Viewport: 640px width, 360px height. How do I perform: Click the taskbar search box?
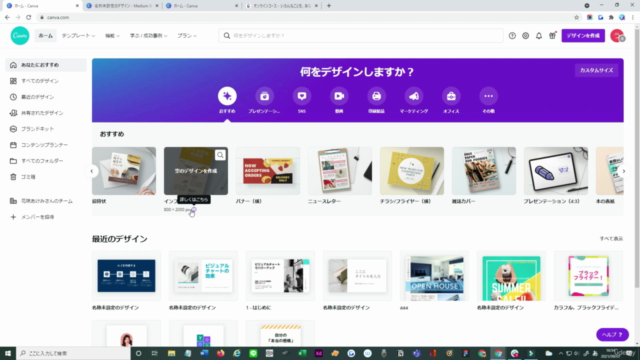click(x=73, y=353)
